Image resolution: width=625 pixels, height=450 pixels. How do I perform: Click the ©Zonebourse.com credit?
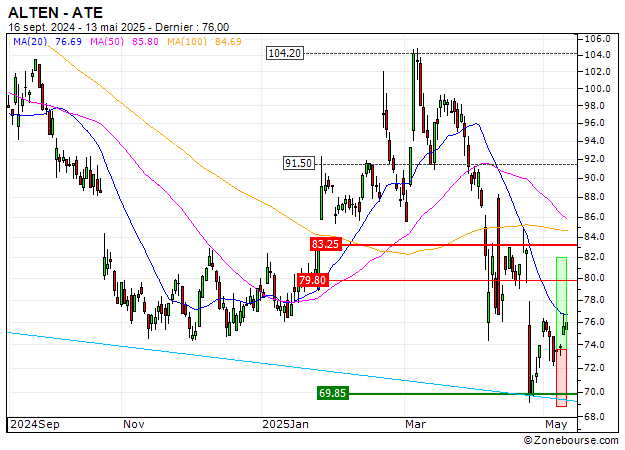pos(571,440)
